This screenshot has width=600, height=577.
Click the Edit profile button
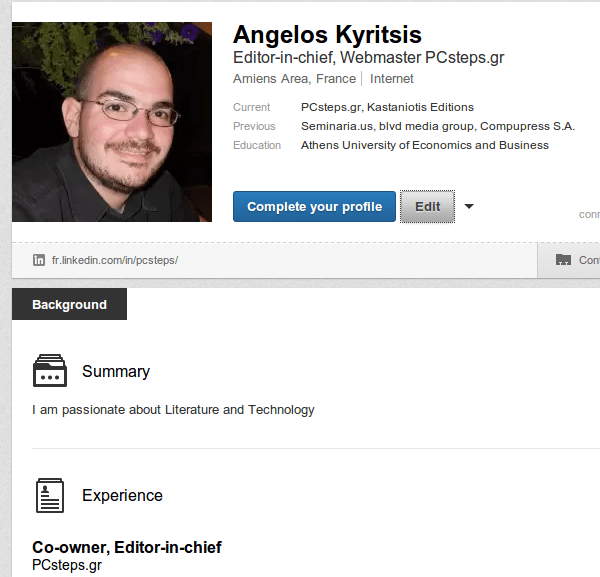(x=427, y=207)
